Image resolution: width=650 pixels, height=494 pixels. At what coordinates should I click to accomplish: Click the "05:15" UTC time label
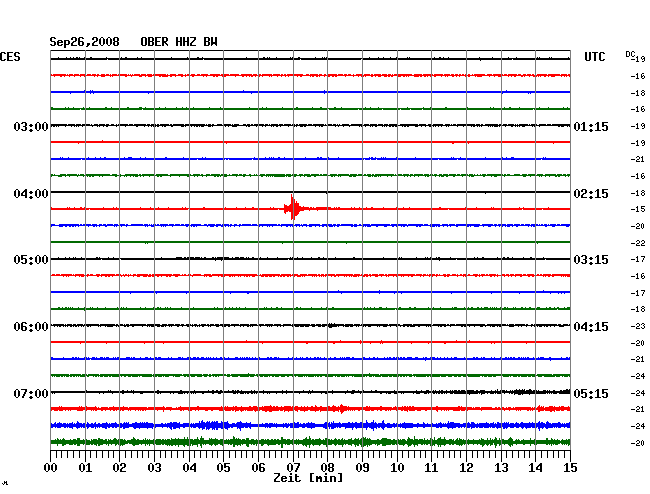pos(591,393)
